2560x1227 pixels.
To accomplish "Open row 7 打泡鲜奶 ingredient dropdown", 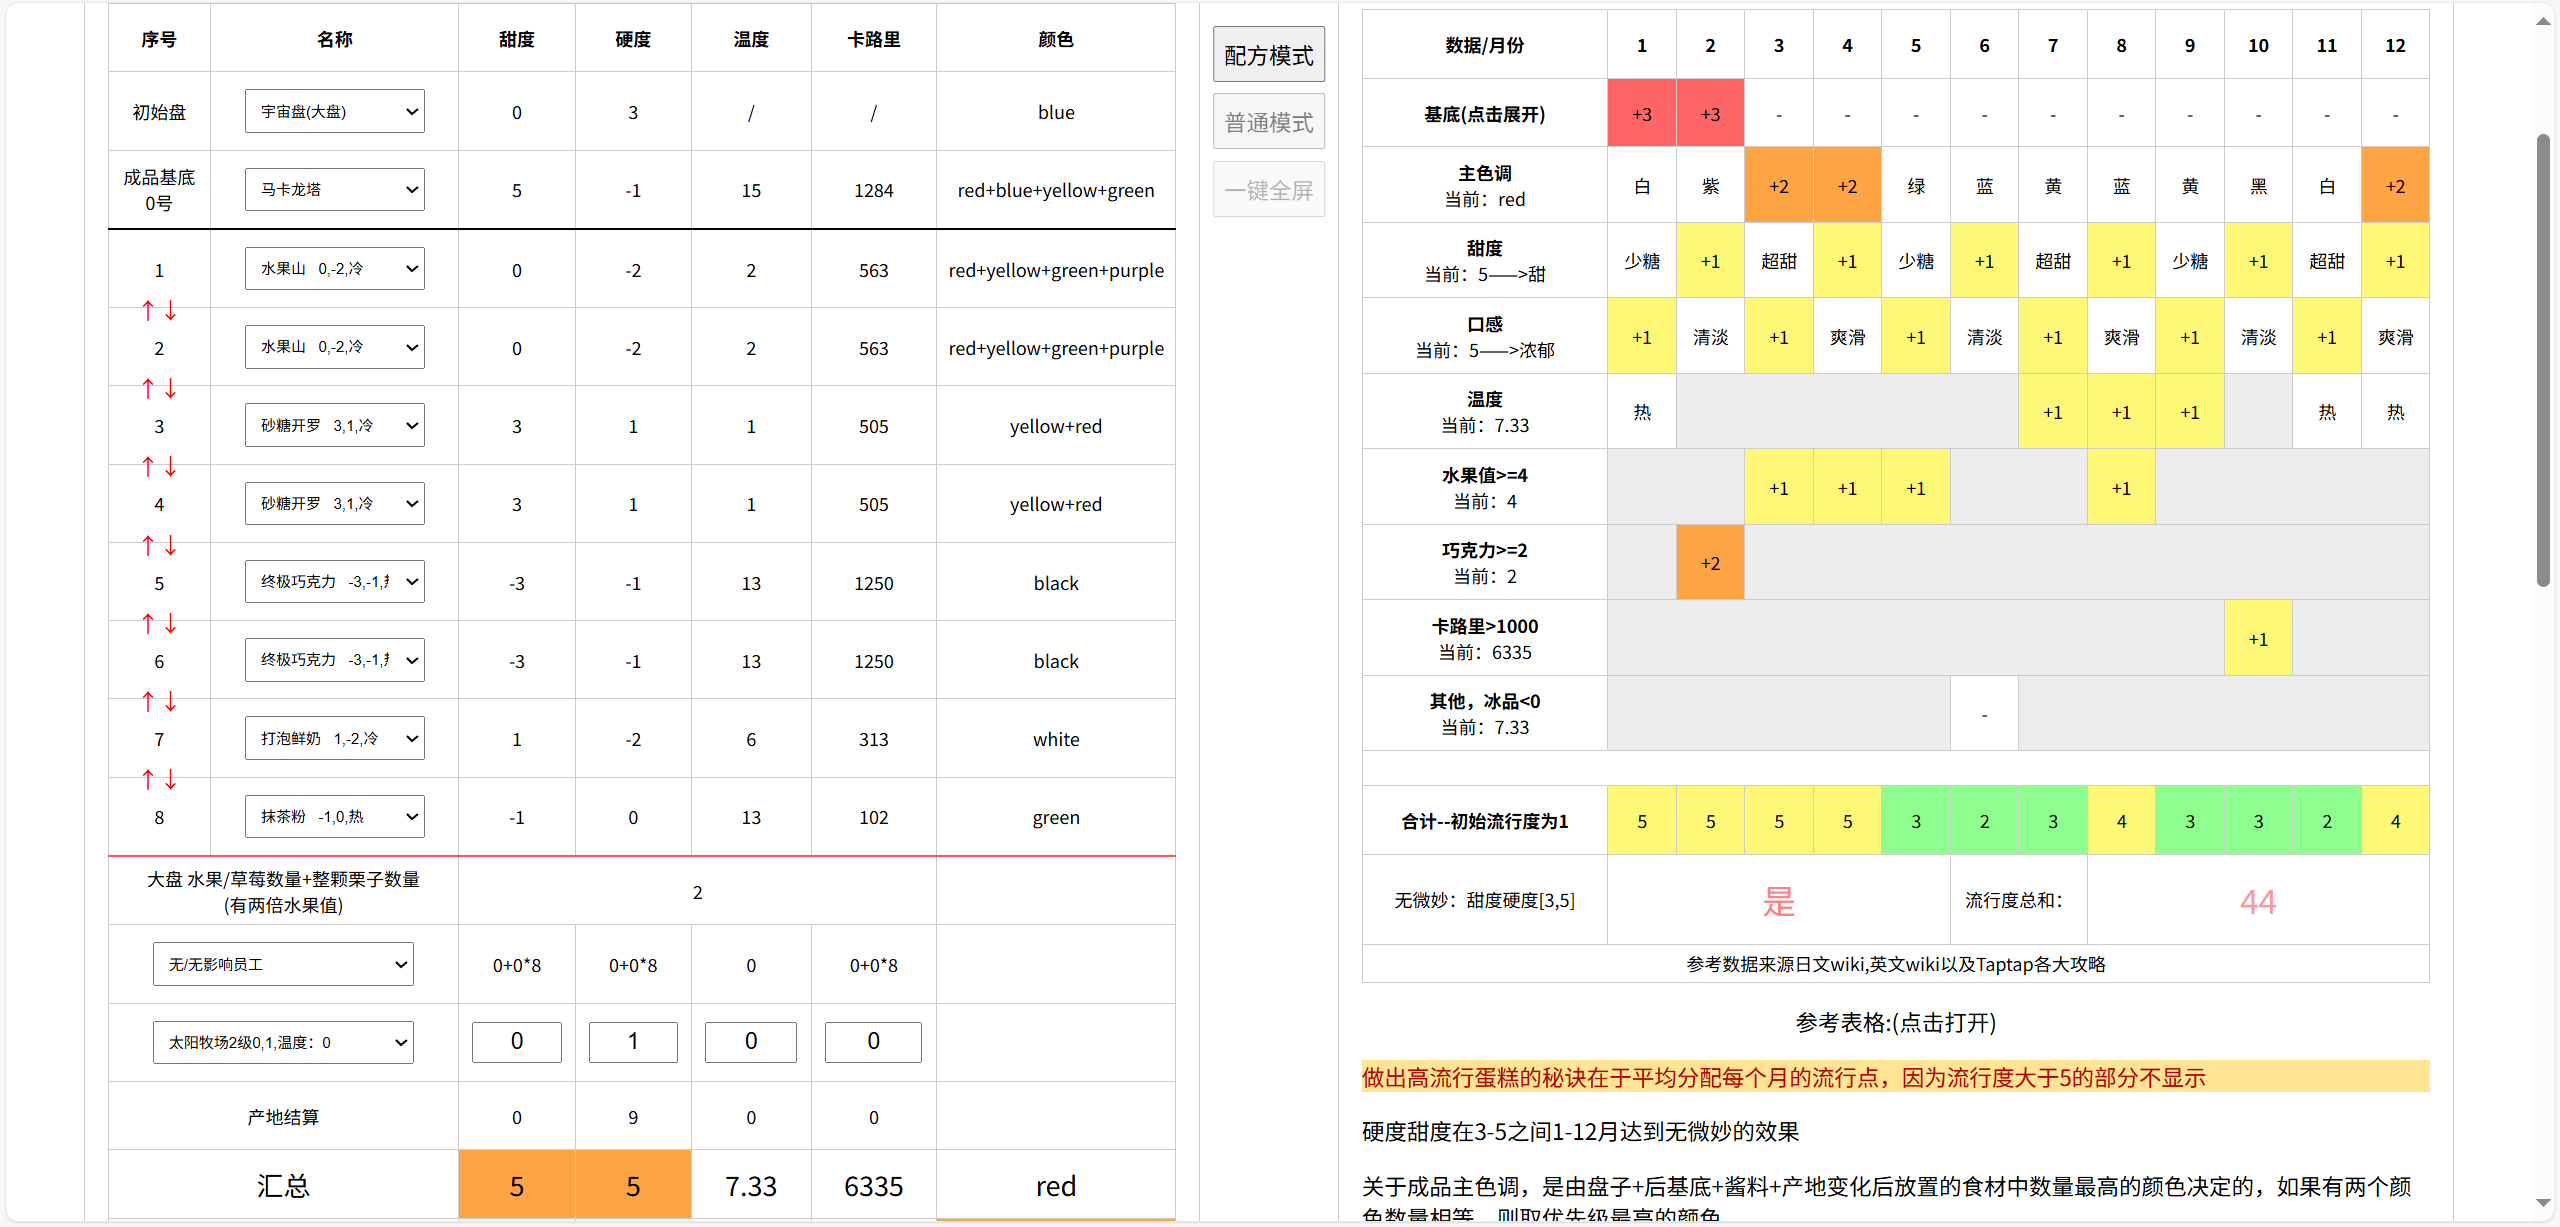I will [x=335, y=738].
